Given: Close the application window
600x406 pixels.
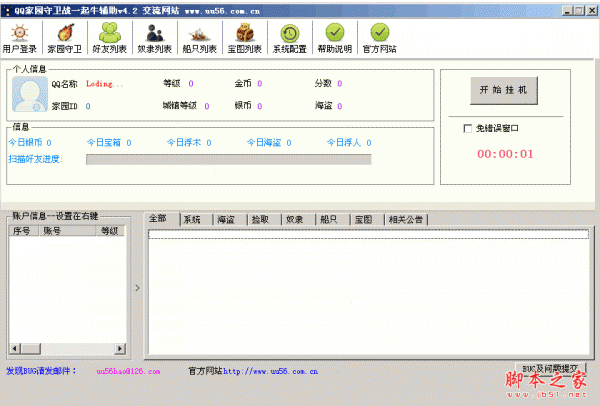Looking at the screenshot, I should [592, 11].
